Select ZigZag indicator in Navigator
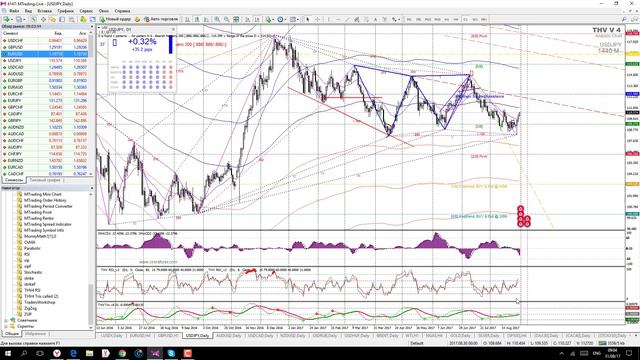This screenshot has width=640, height=360. coord(30,308)
